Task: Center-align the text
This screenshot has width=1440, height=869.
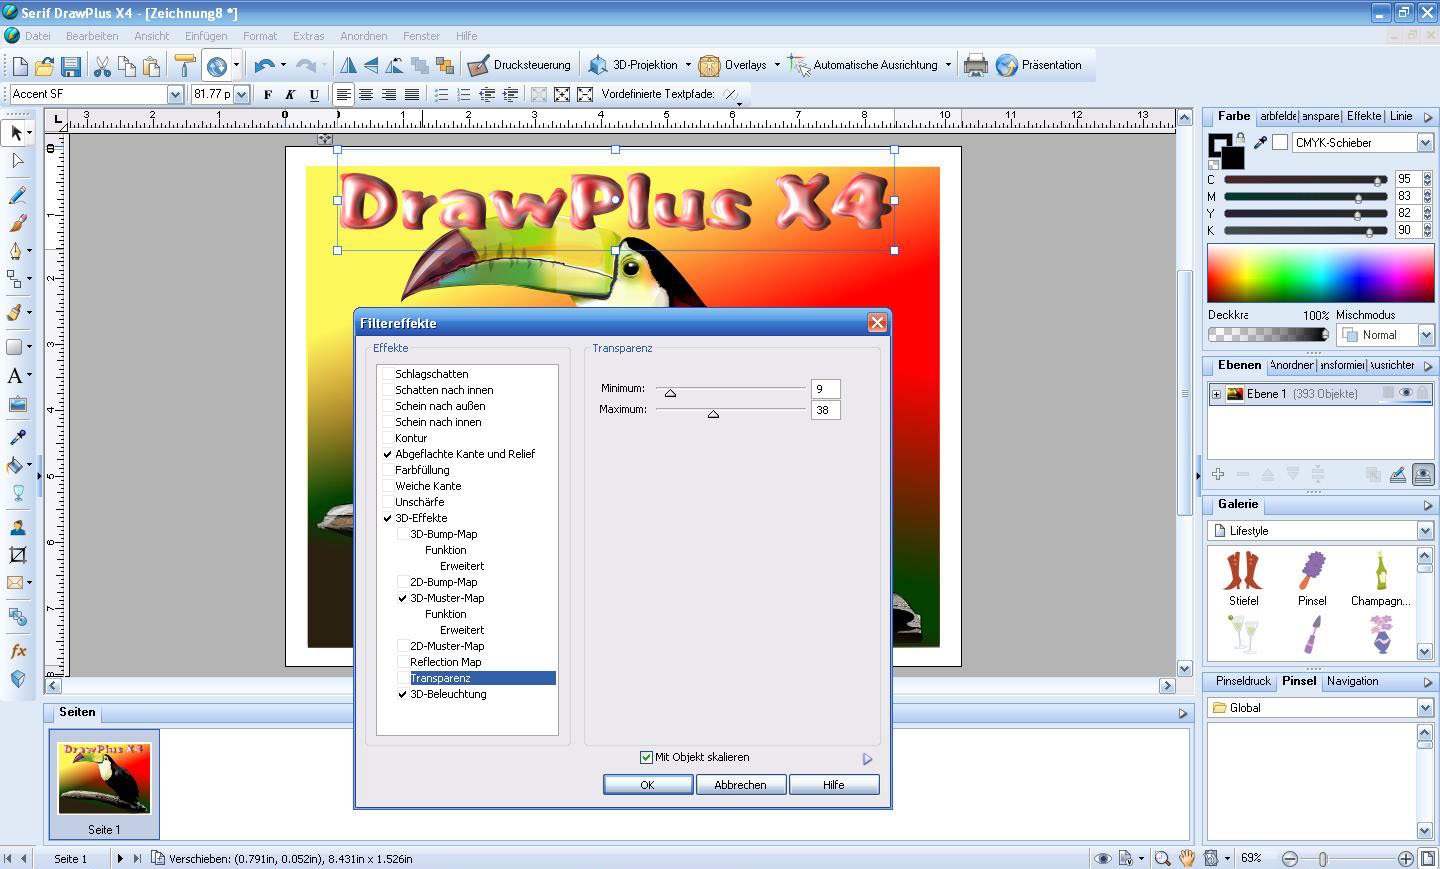Action: point(366,94)
